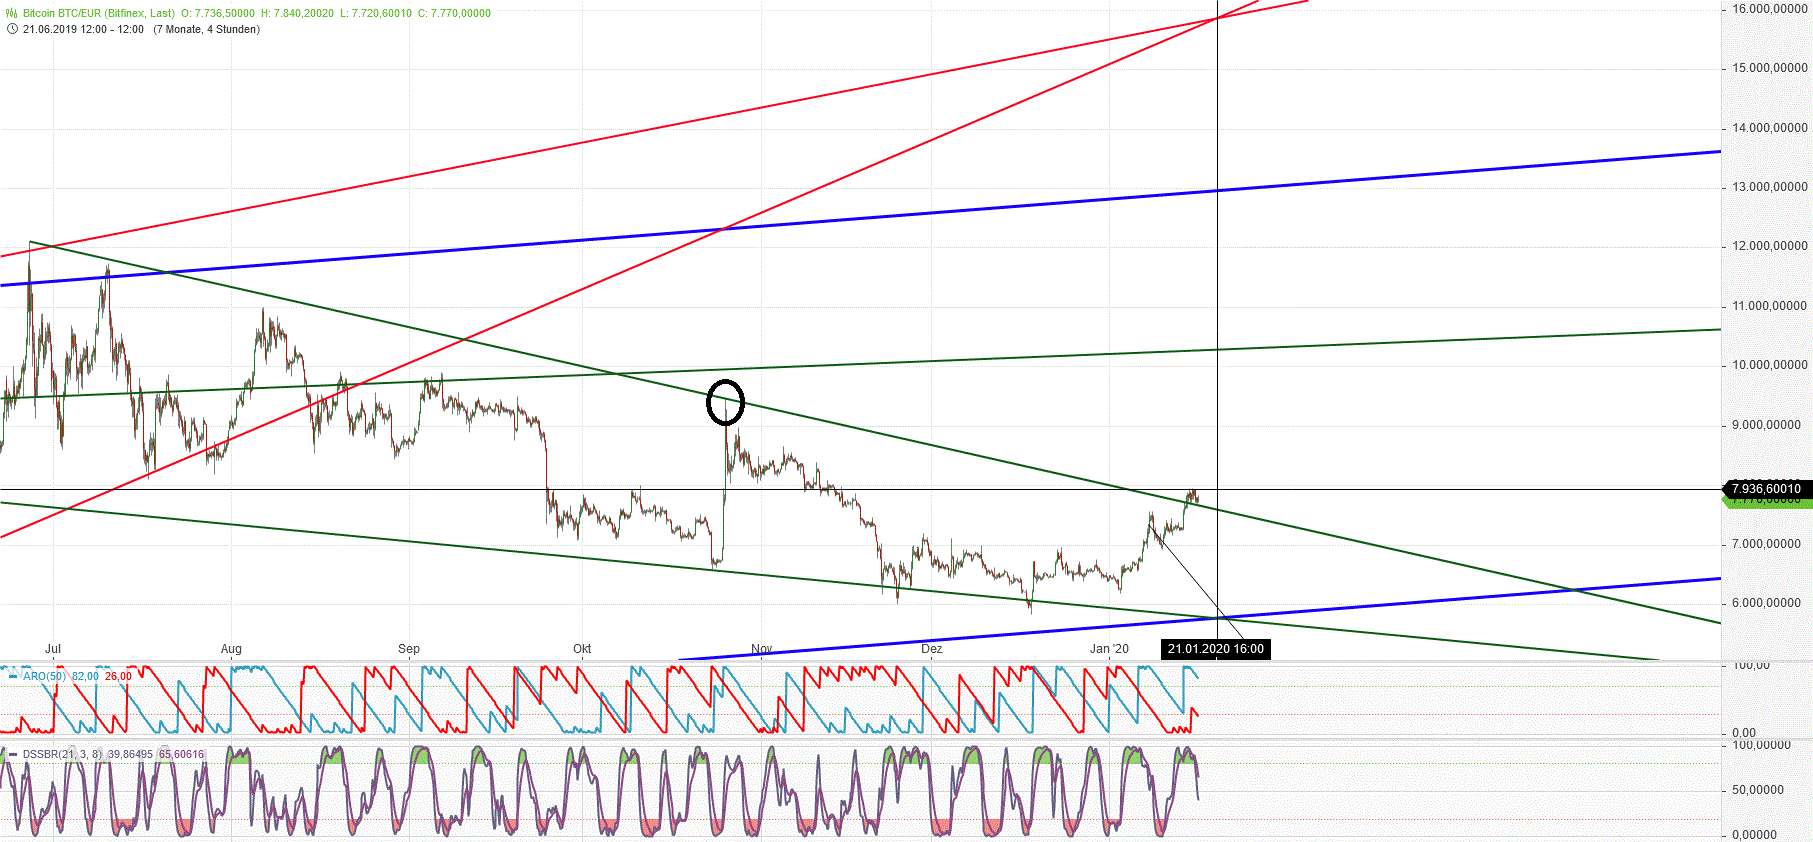Click the 13.000,00000 price axis label

point(1770,187)
